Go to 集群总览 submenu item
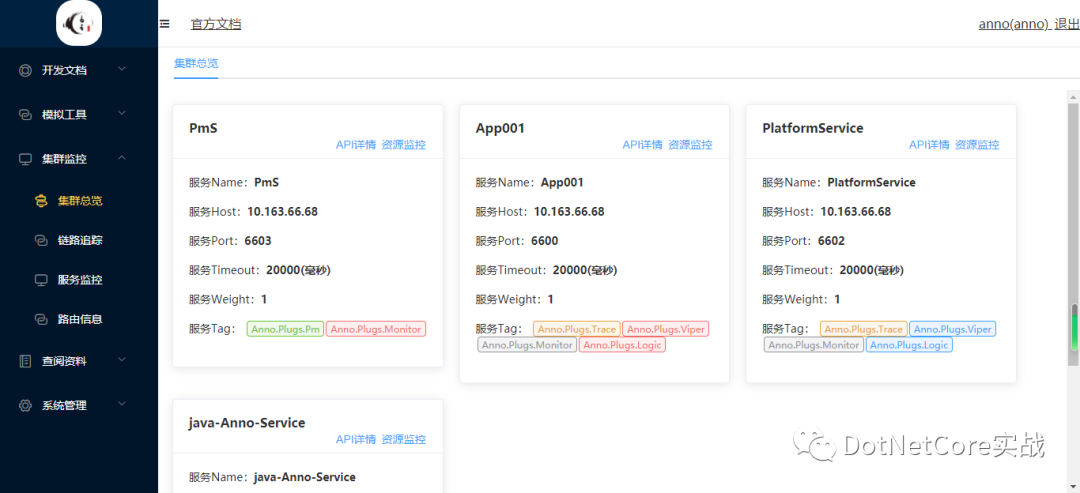This screenshot has height=493, width=1080. (79, 201)
